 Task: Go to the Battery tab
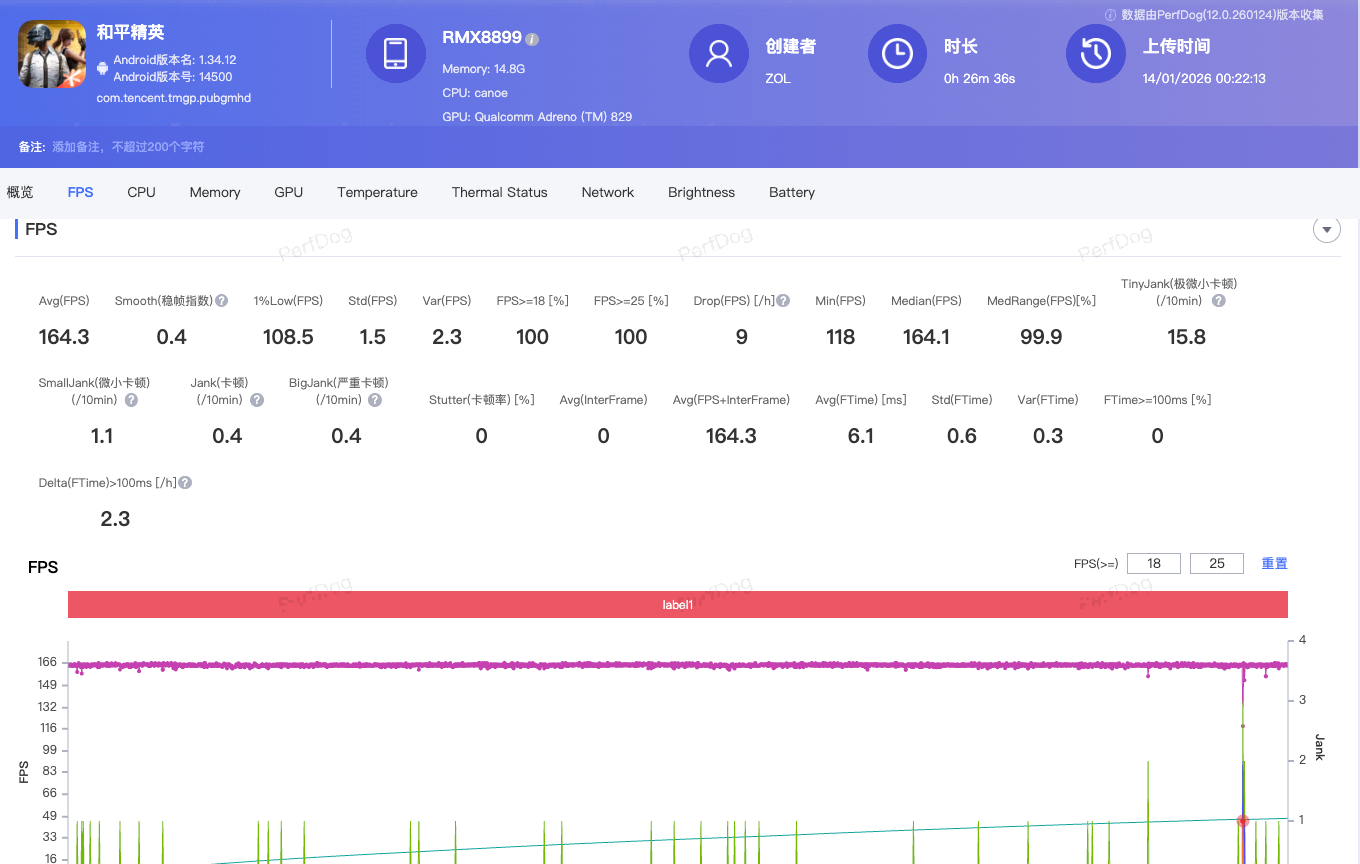click(791, 192)
